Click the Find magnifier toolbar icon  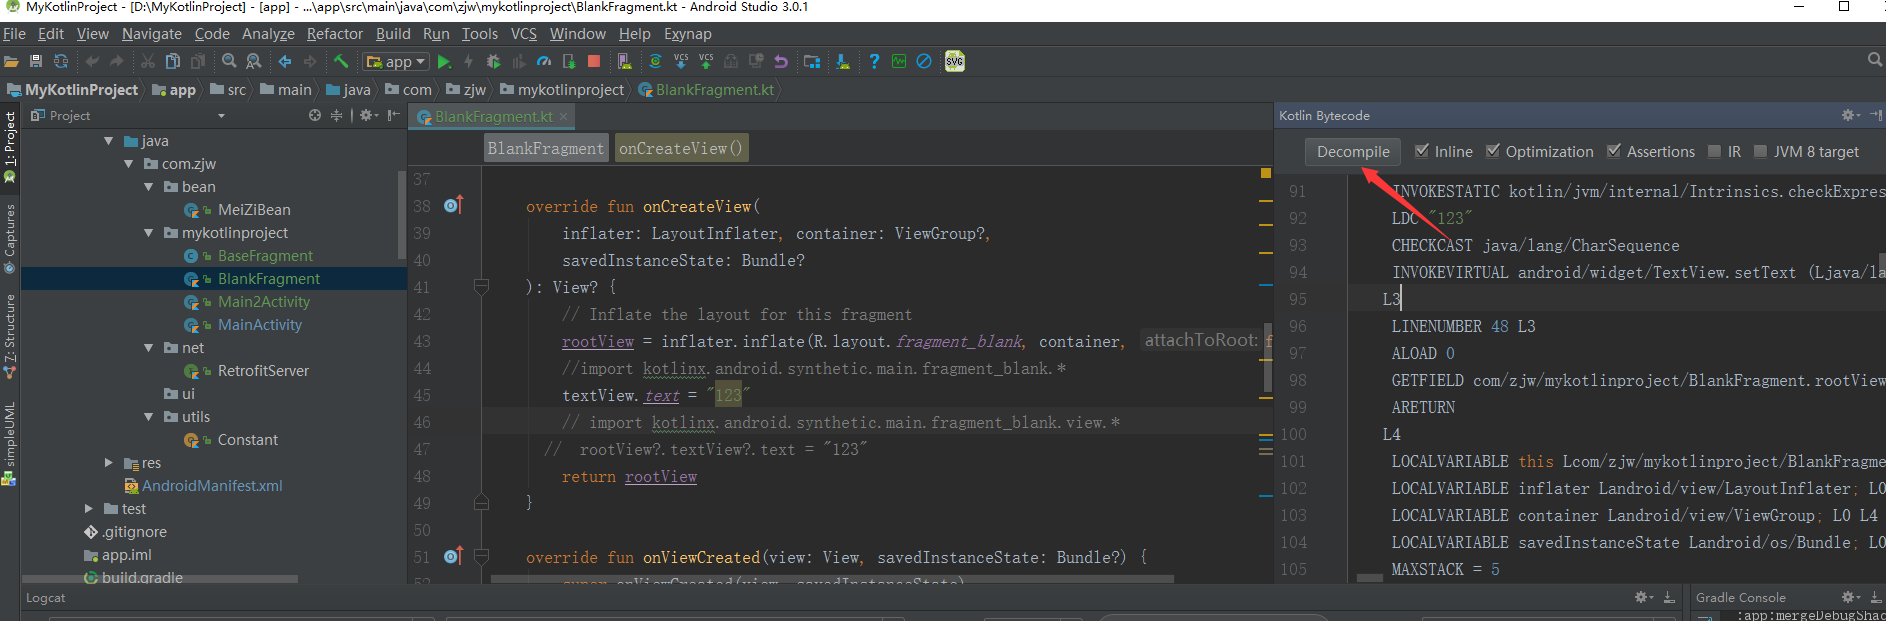coord(229,61)
